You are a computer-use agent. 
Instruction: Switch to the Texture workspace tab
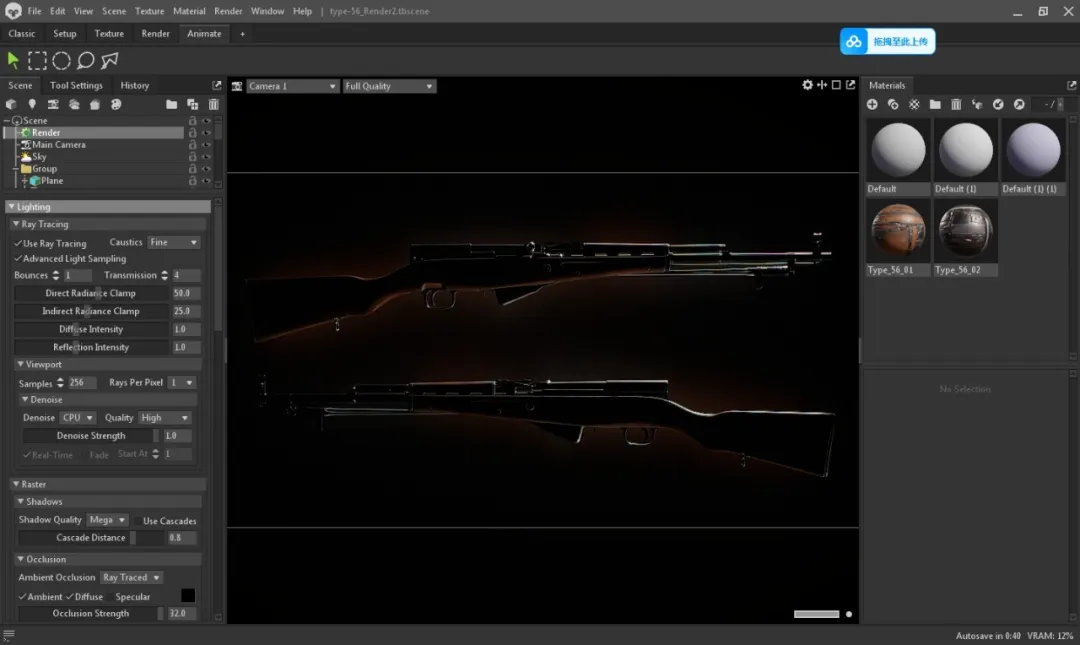(109, 33)
